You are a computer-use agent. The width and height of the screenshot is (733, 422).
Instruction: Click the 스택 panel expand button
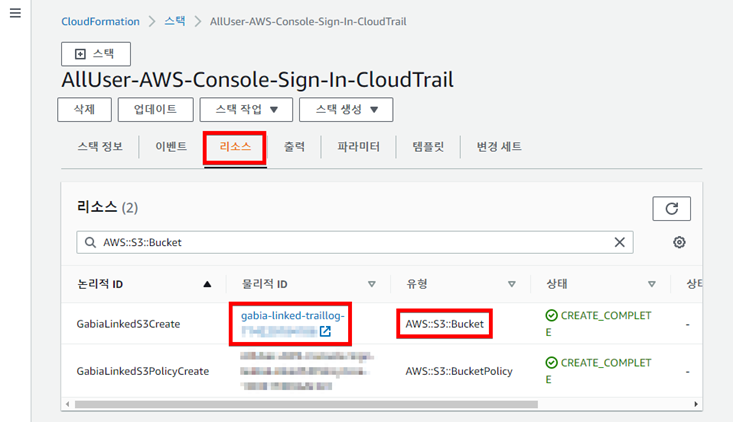96,54
